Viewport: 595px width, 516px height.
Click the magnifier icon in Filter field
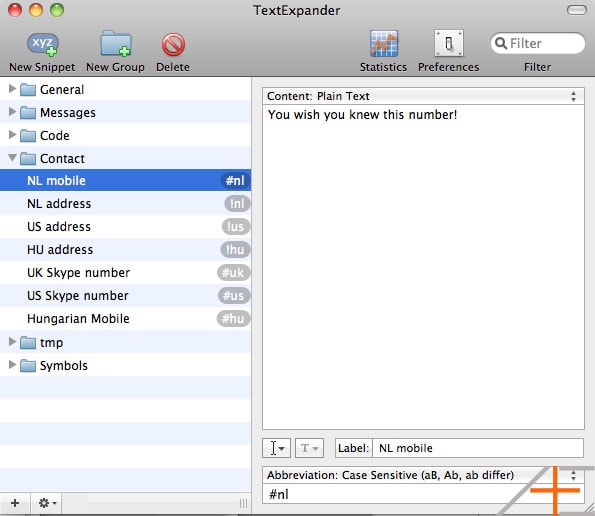tap(501, 43)
